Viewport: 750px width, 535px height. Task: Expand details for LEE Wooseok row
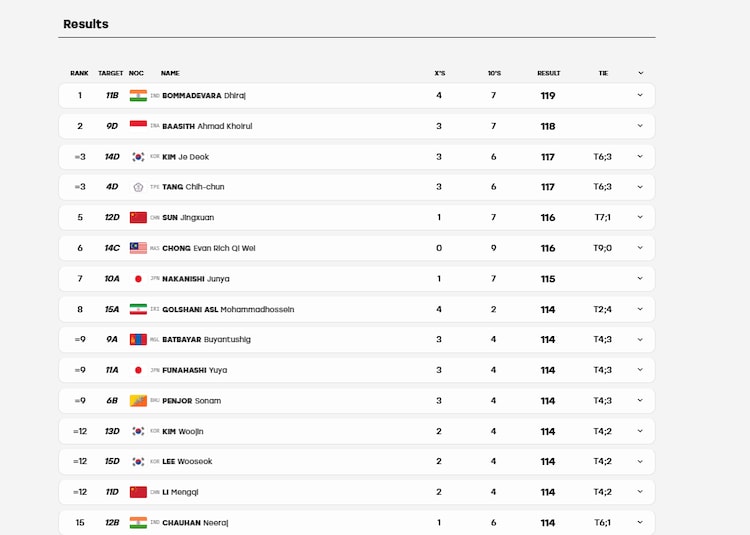640,461
